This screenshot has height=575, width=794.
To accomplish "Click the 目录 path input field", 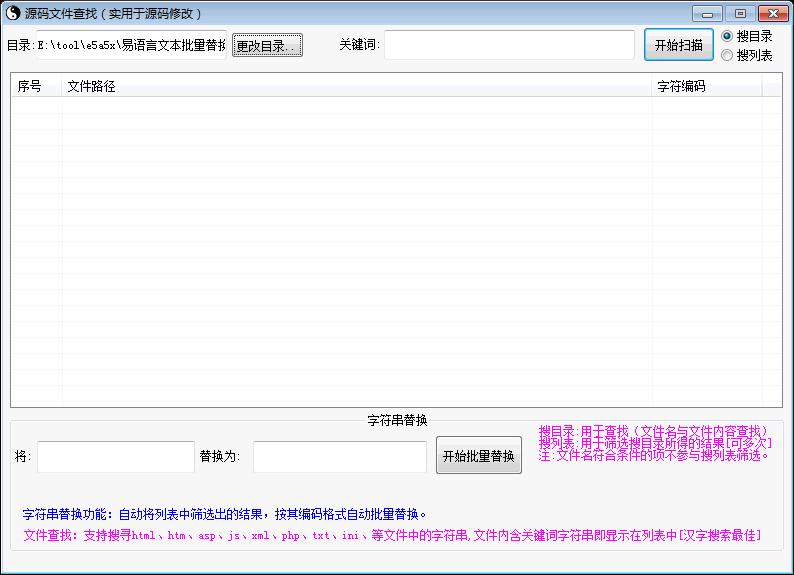I will click(x=130, y=45).
